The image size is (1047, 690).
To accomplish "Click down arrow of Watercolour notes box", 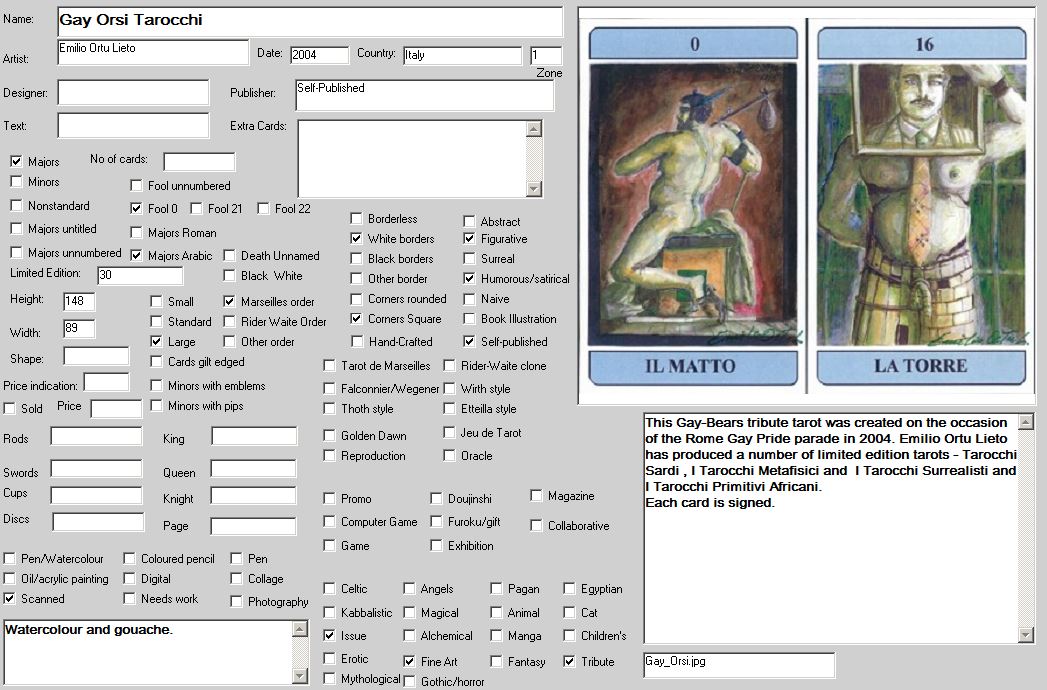I will (x=298, y=673).
